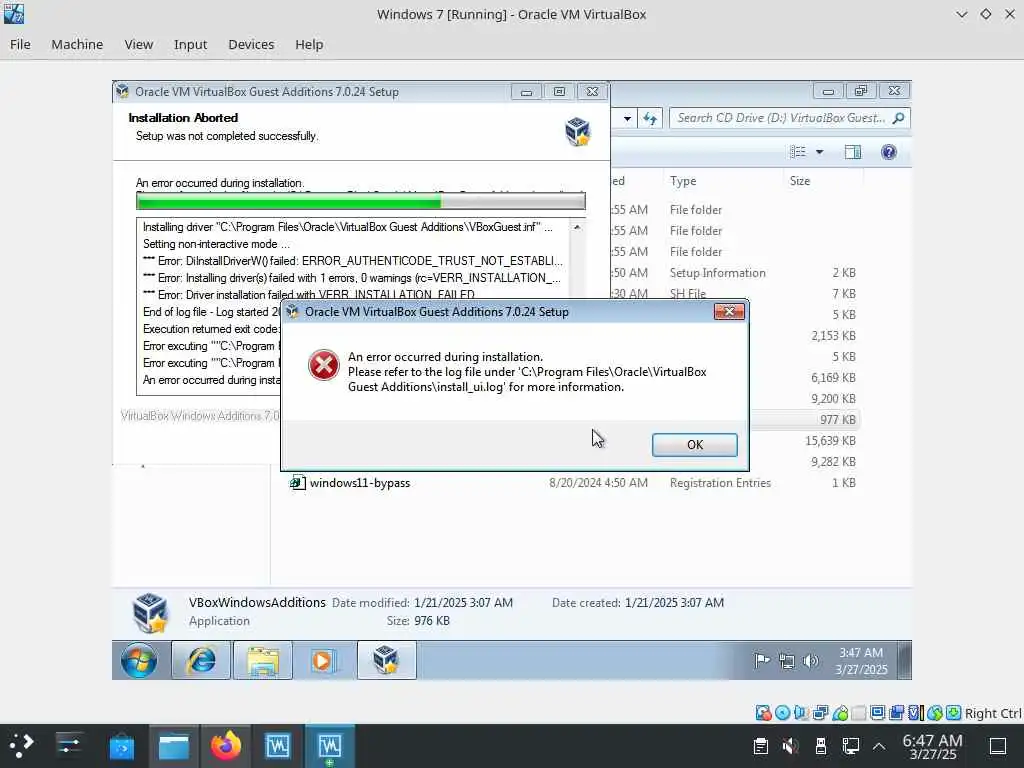
Task: Open the Action Center flag in the tray
Action: (761, 661)
